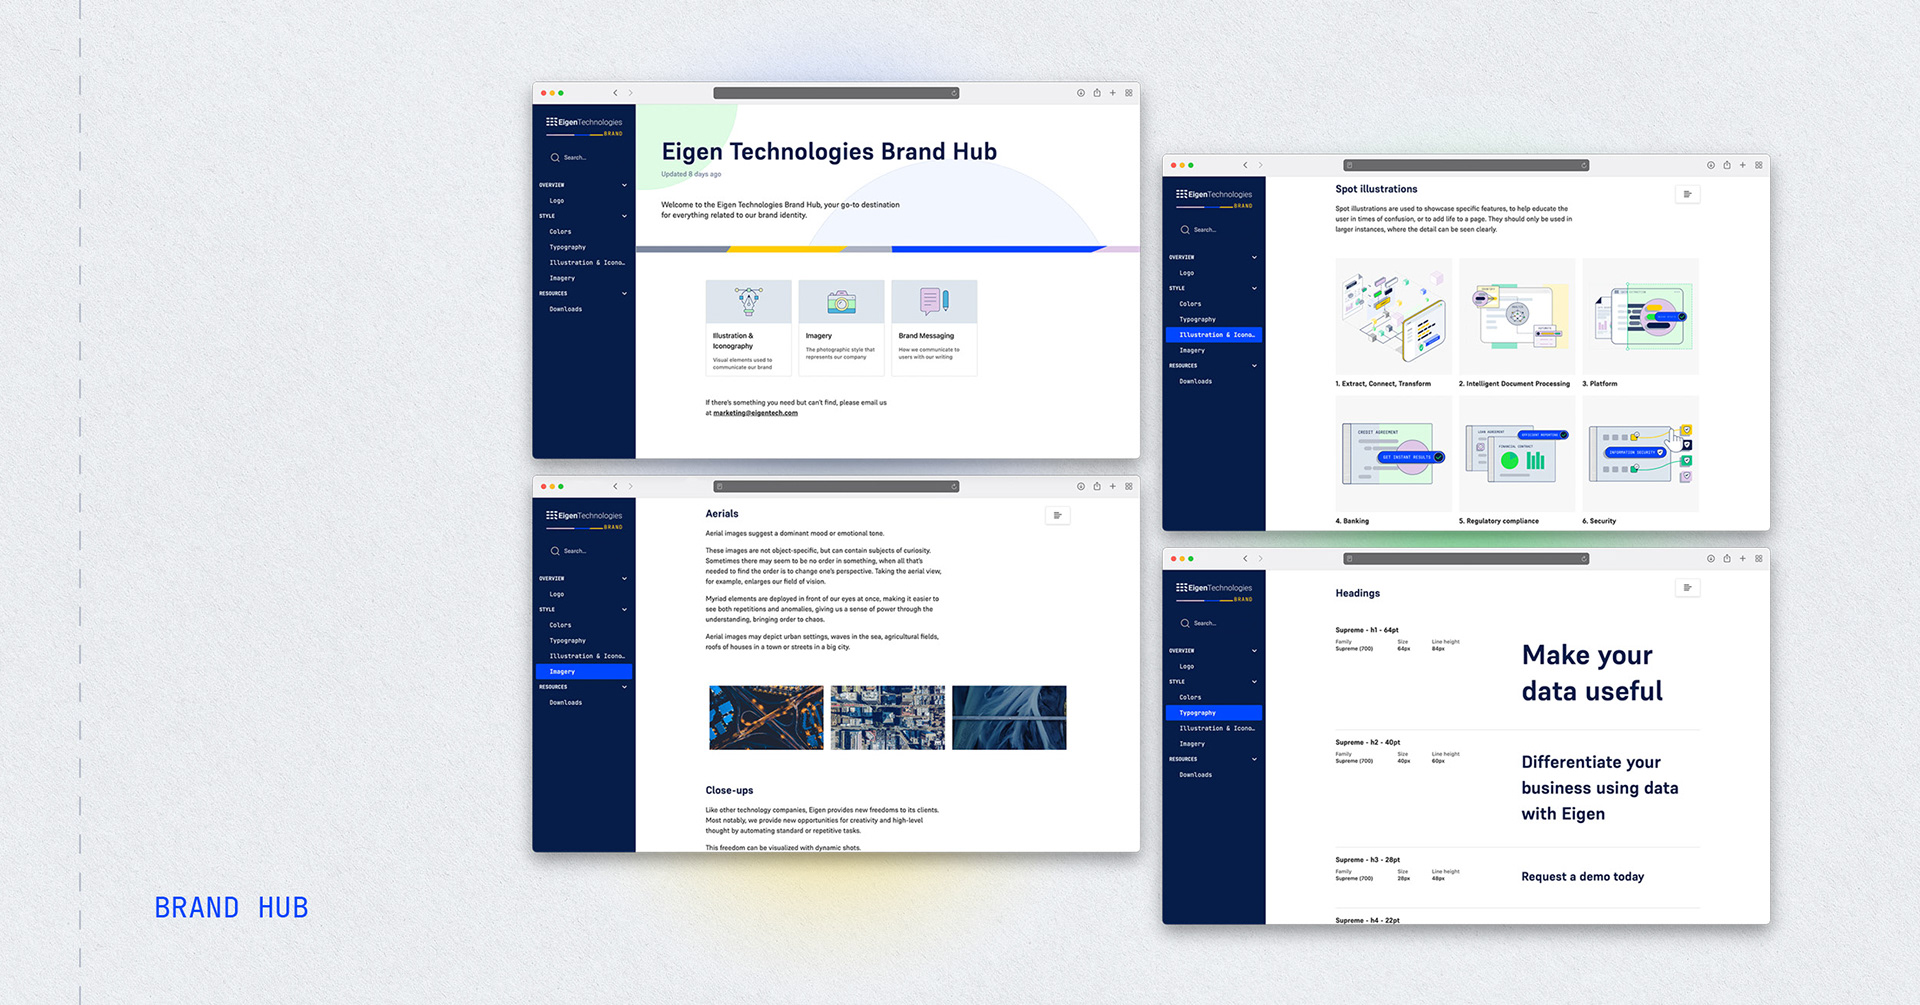This screenshot has width=1920, height=1005.
Task: Click tab overview icon in Spot illustrations window
Action: 1759,165
